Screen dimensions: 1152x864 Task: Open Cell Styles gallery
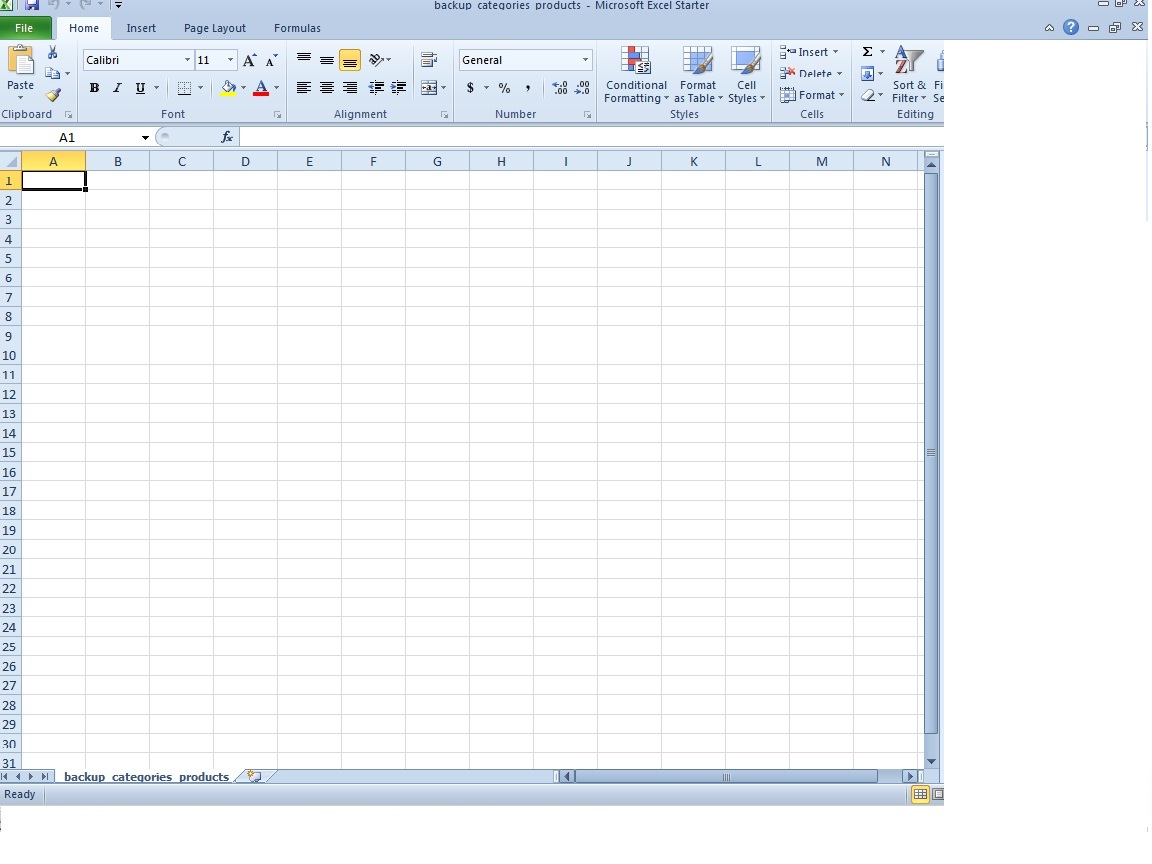[x=746, y=75]
